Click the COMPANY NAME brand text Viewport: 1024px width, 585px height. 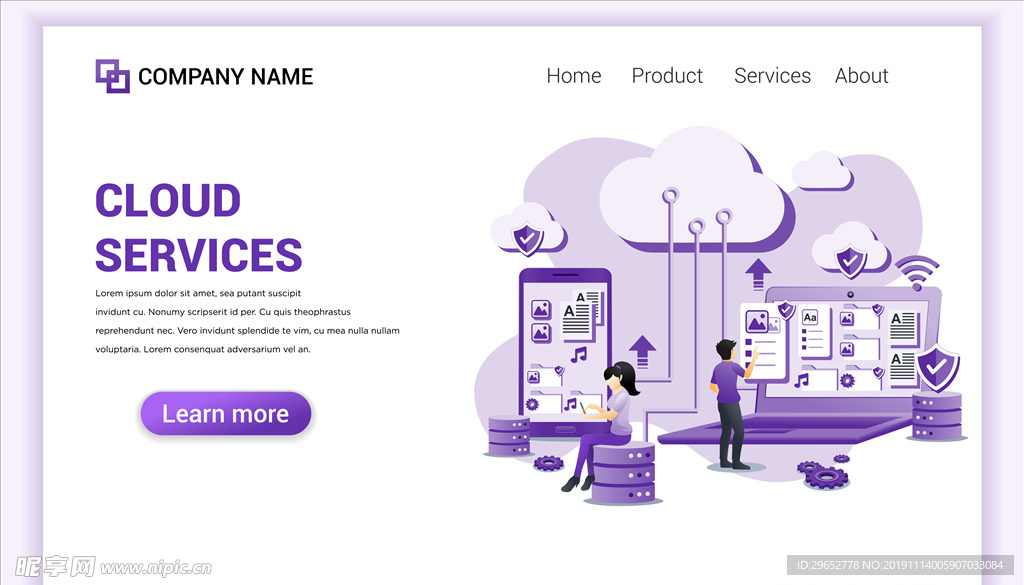click(x=225, y=76)
